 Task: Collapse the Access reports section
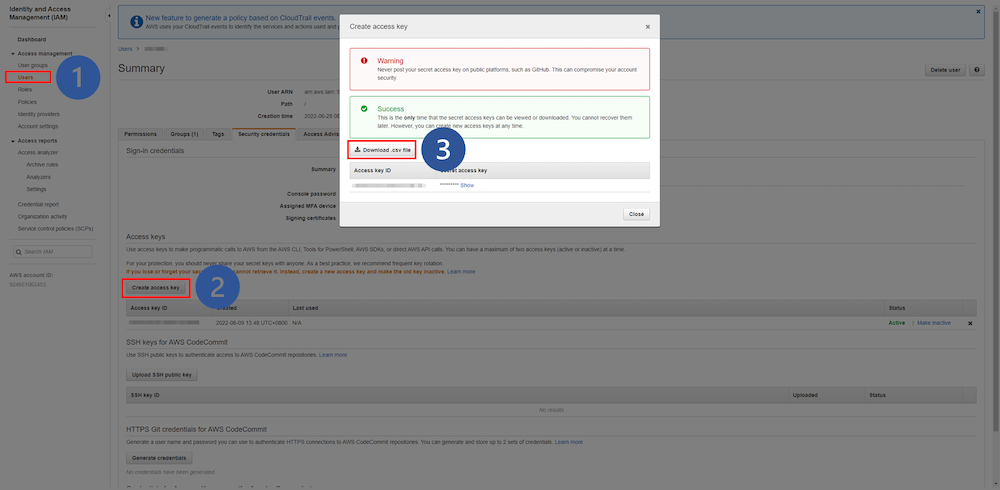[13, 141]
